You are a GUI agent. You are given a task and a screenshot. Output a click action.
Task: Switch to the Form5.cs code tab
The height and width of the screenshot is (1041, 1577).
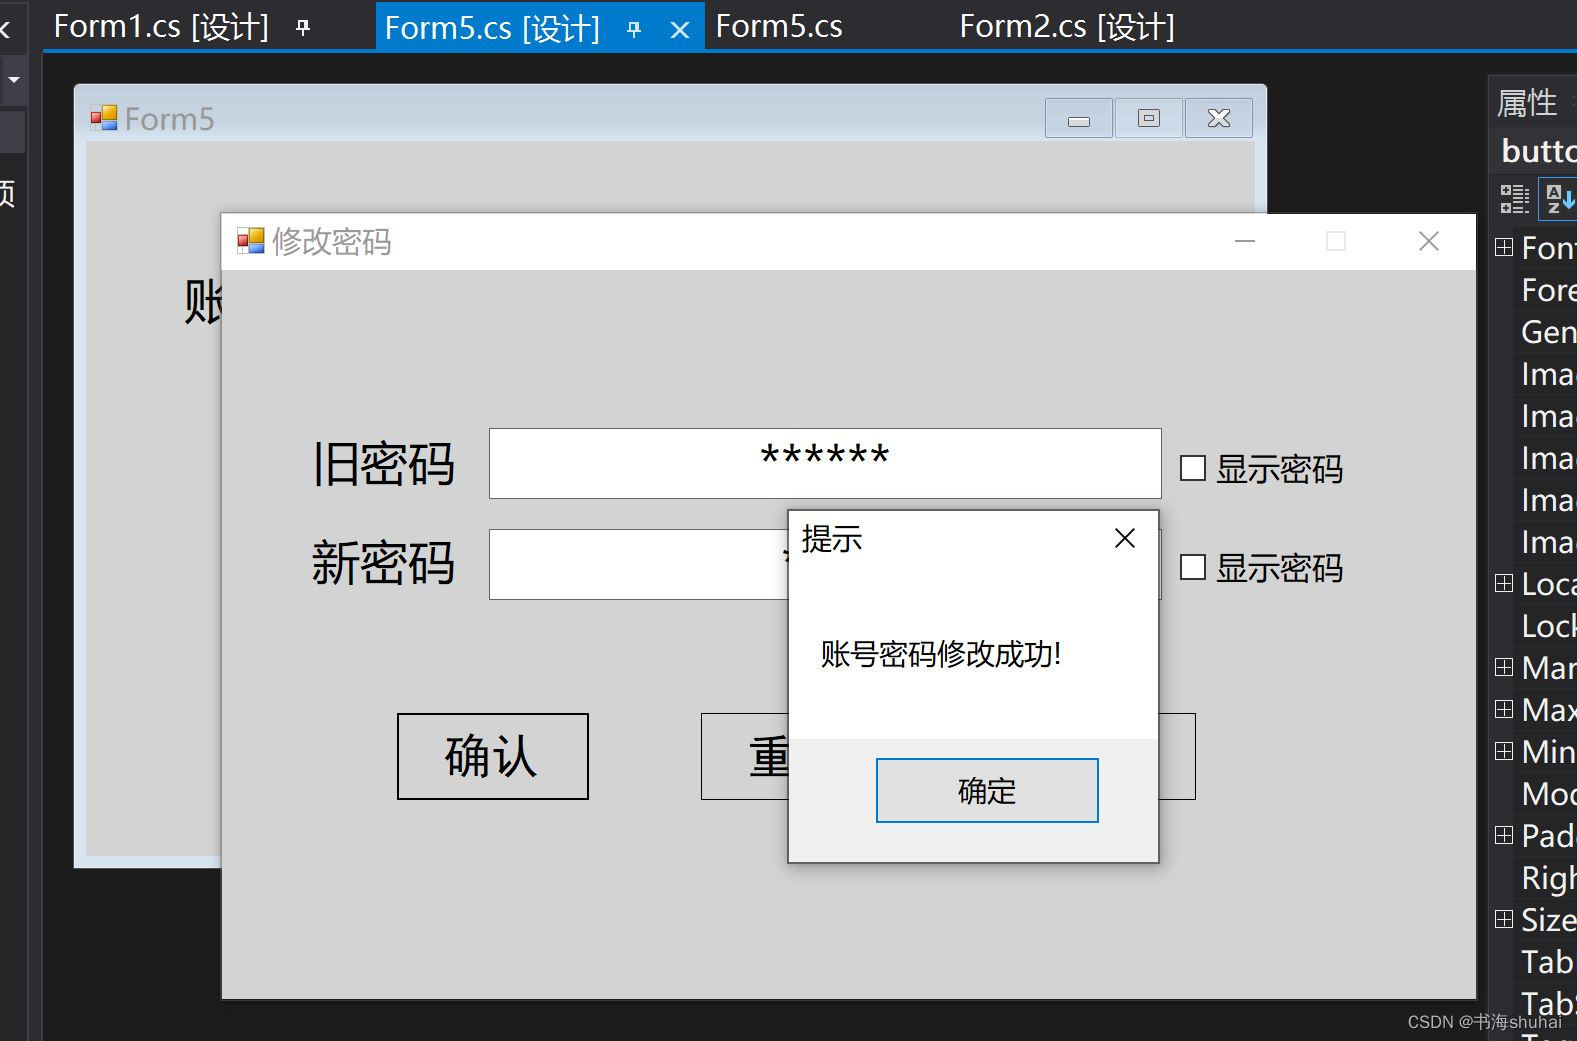point(779,27)
